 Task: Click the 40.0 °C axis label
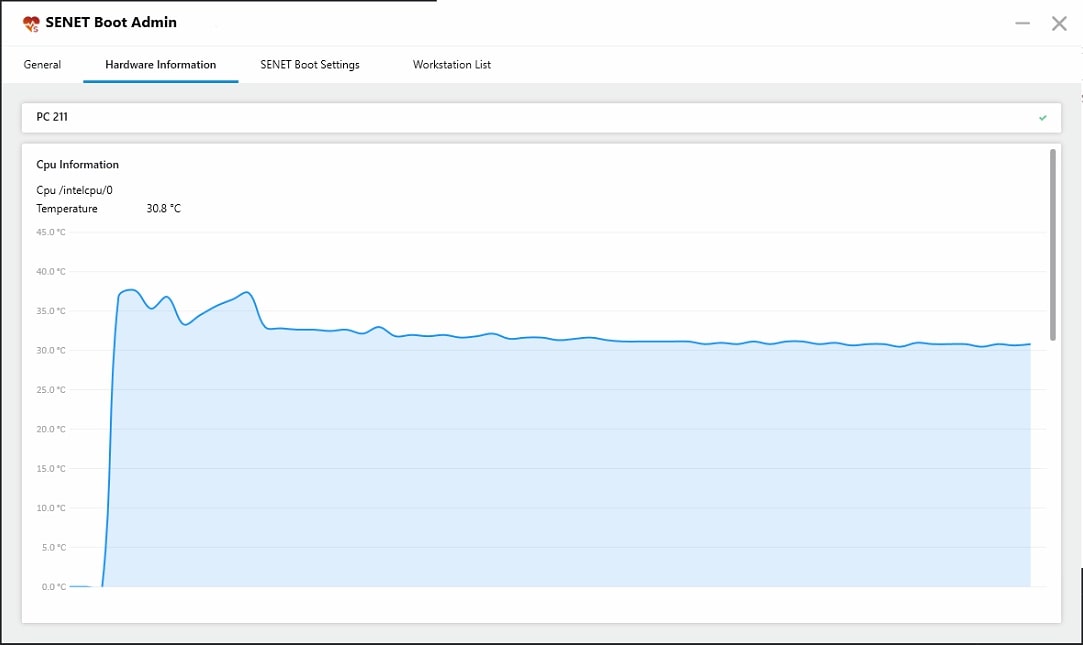(51, 271)
